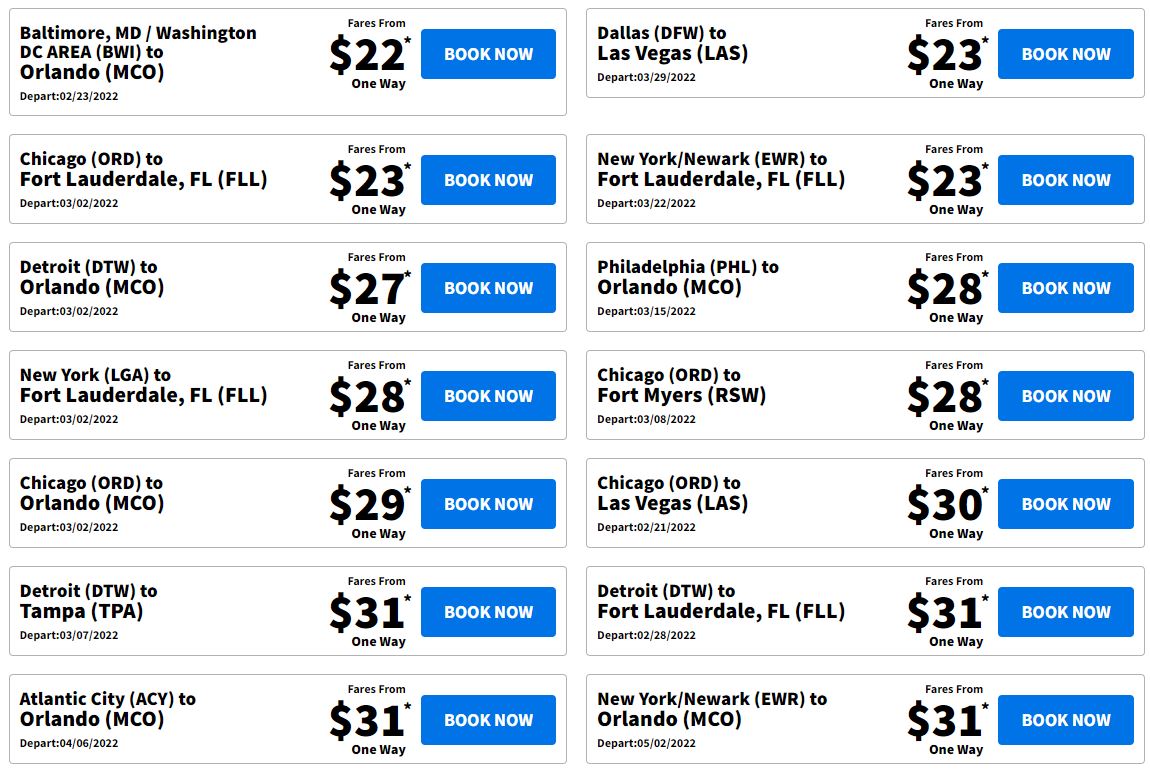Book Detroit to Tampa (TPA) flight
The image size is (1150, 778).
point(488,612)
